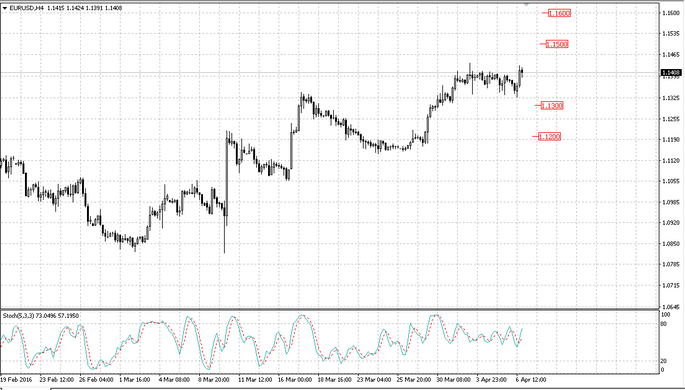Click the 100 level on Stochastic scale
685x390 pixels.
[x=666, y=314]
